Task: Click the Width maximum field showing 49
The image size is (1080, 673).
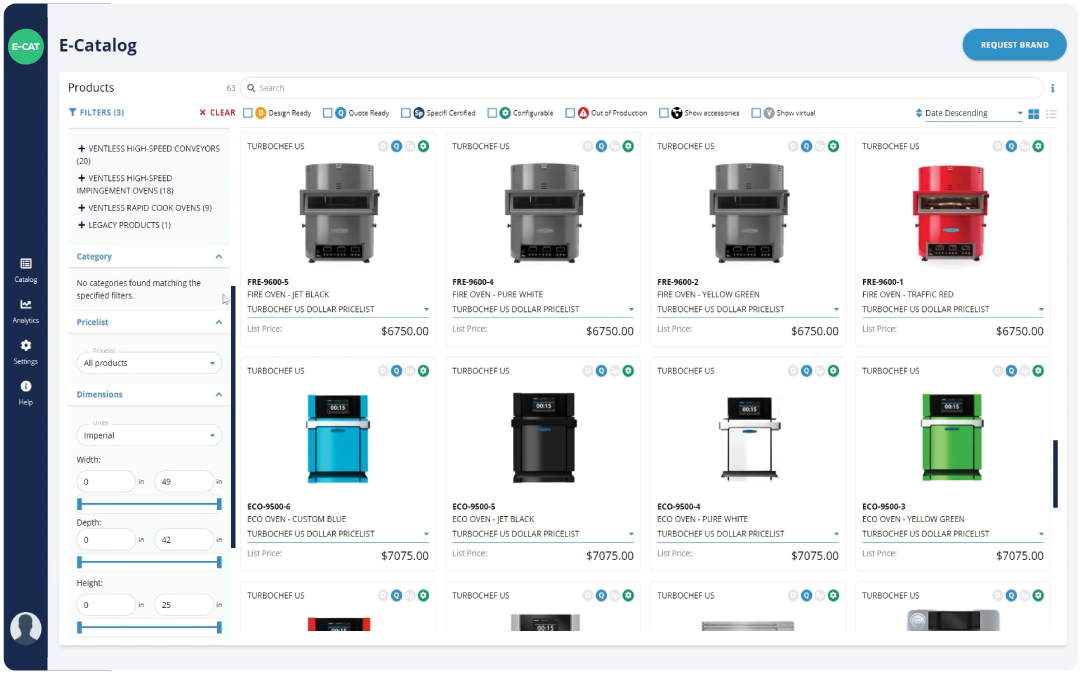Action: pyautogui.click(x=184, y=482)
